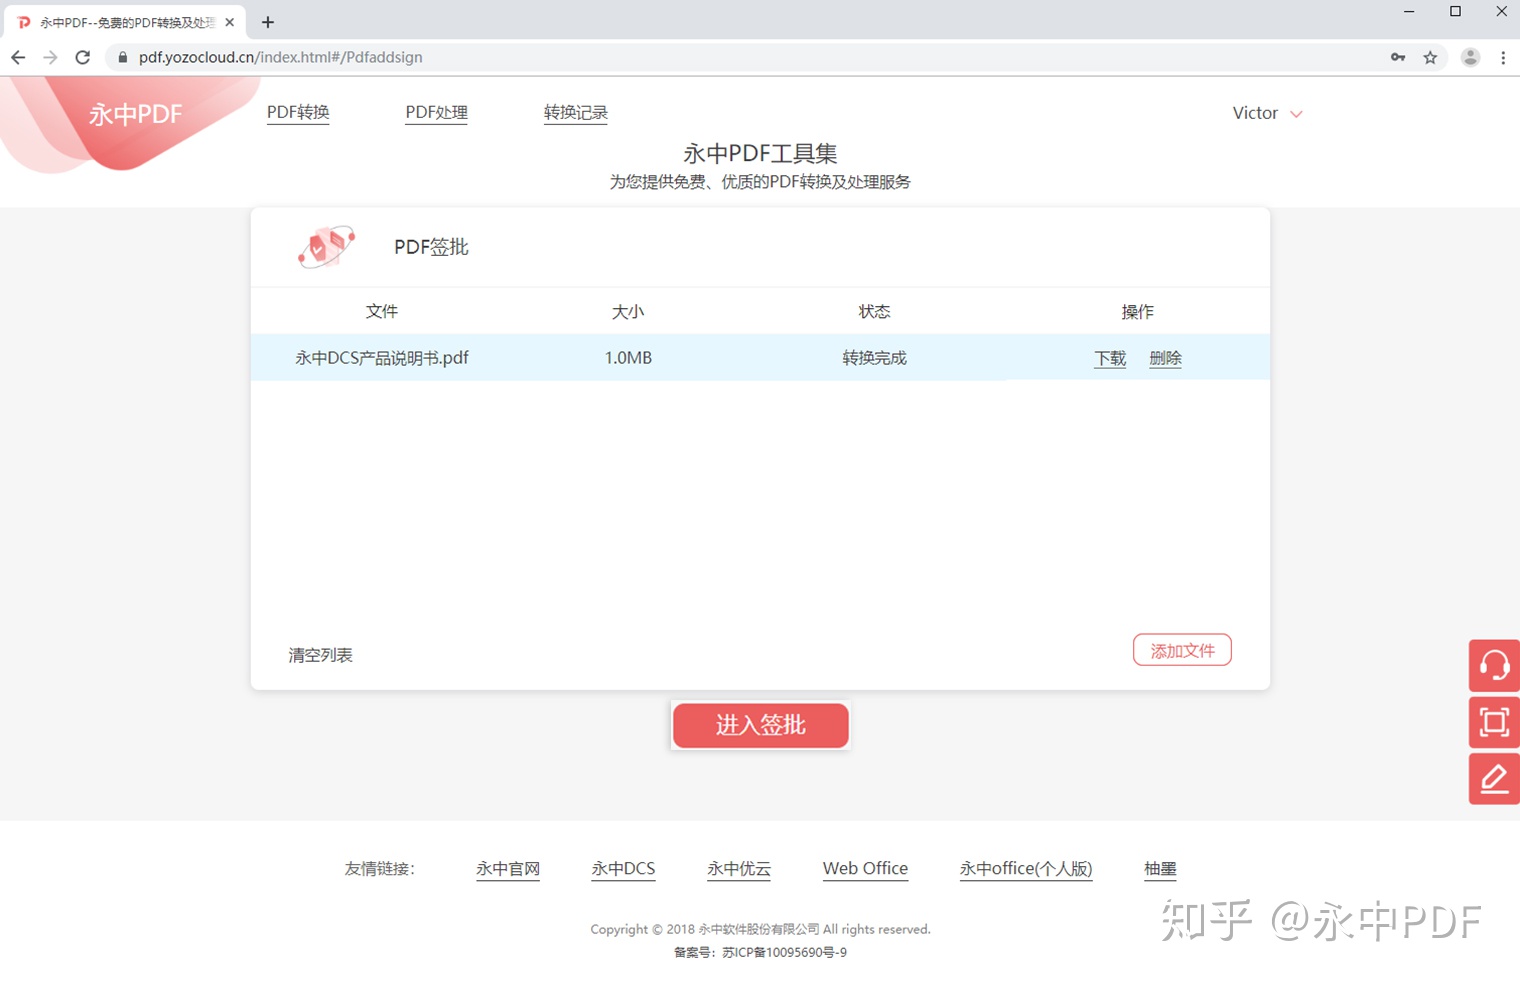1520x984 pixels.
Task: Click the 转换完成 status cell
Action: (875, 358)
